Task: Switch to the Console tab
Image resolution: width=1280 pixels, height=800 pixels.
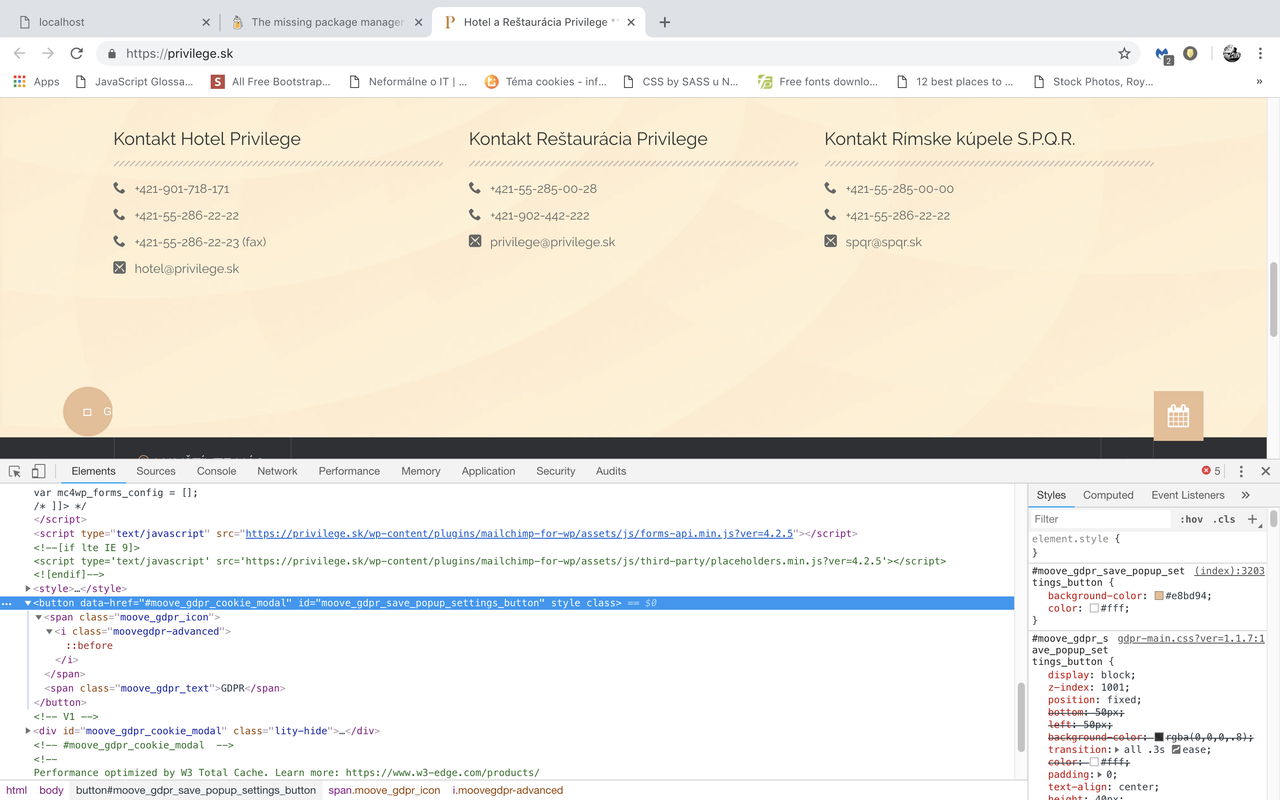Action: coord(217,471)
